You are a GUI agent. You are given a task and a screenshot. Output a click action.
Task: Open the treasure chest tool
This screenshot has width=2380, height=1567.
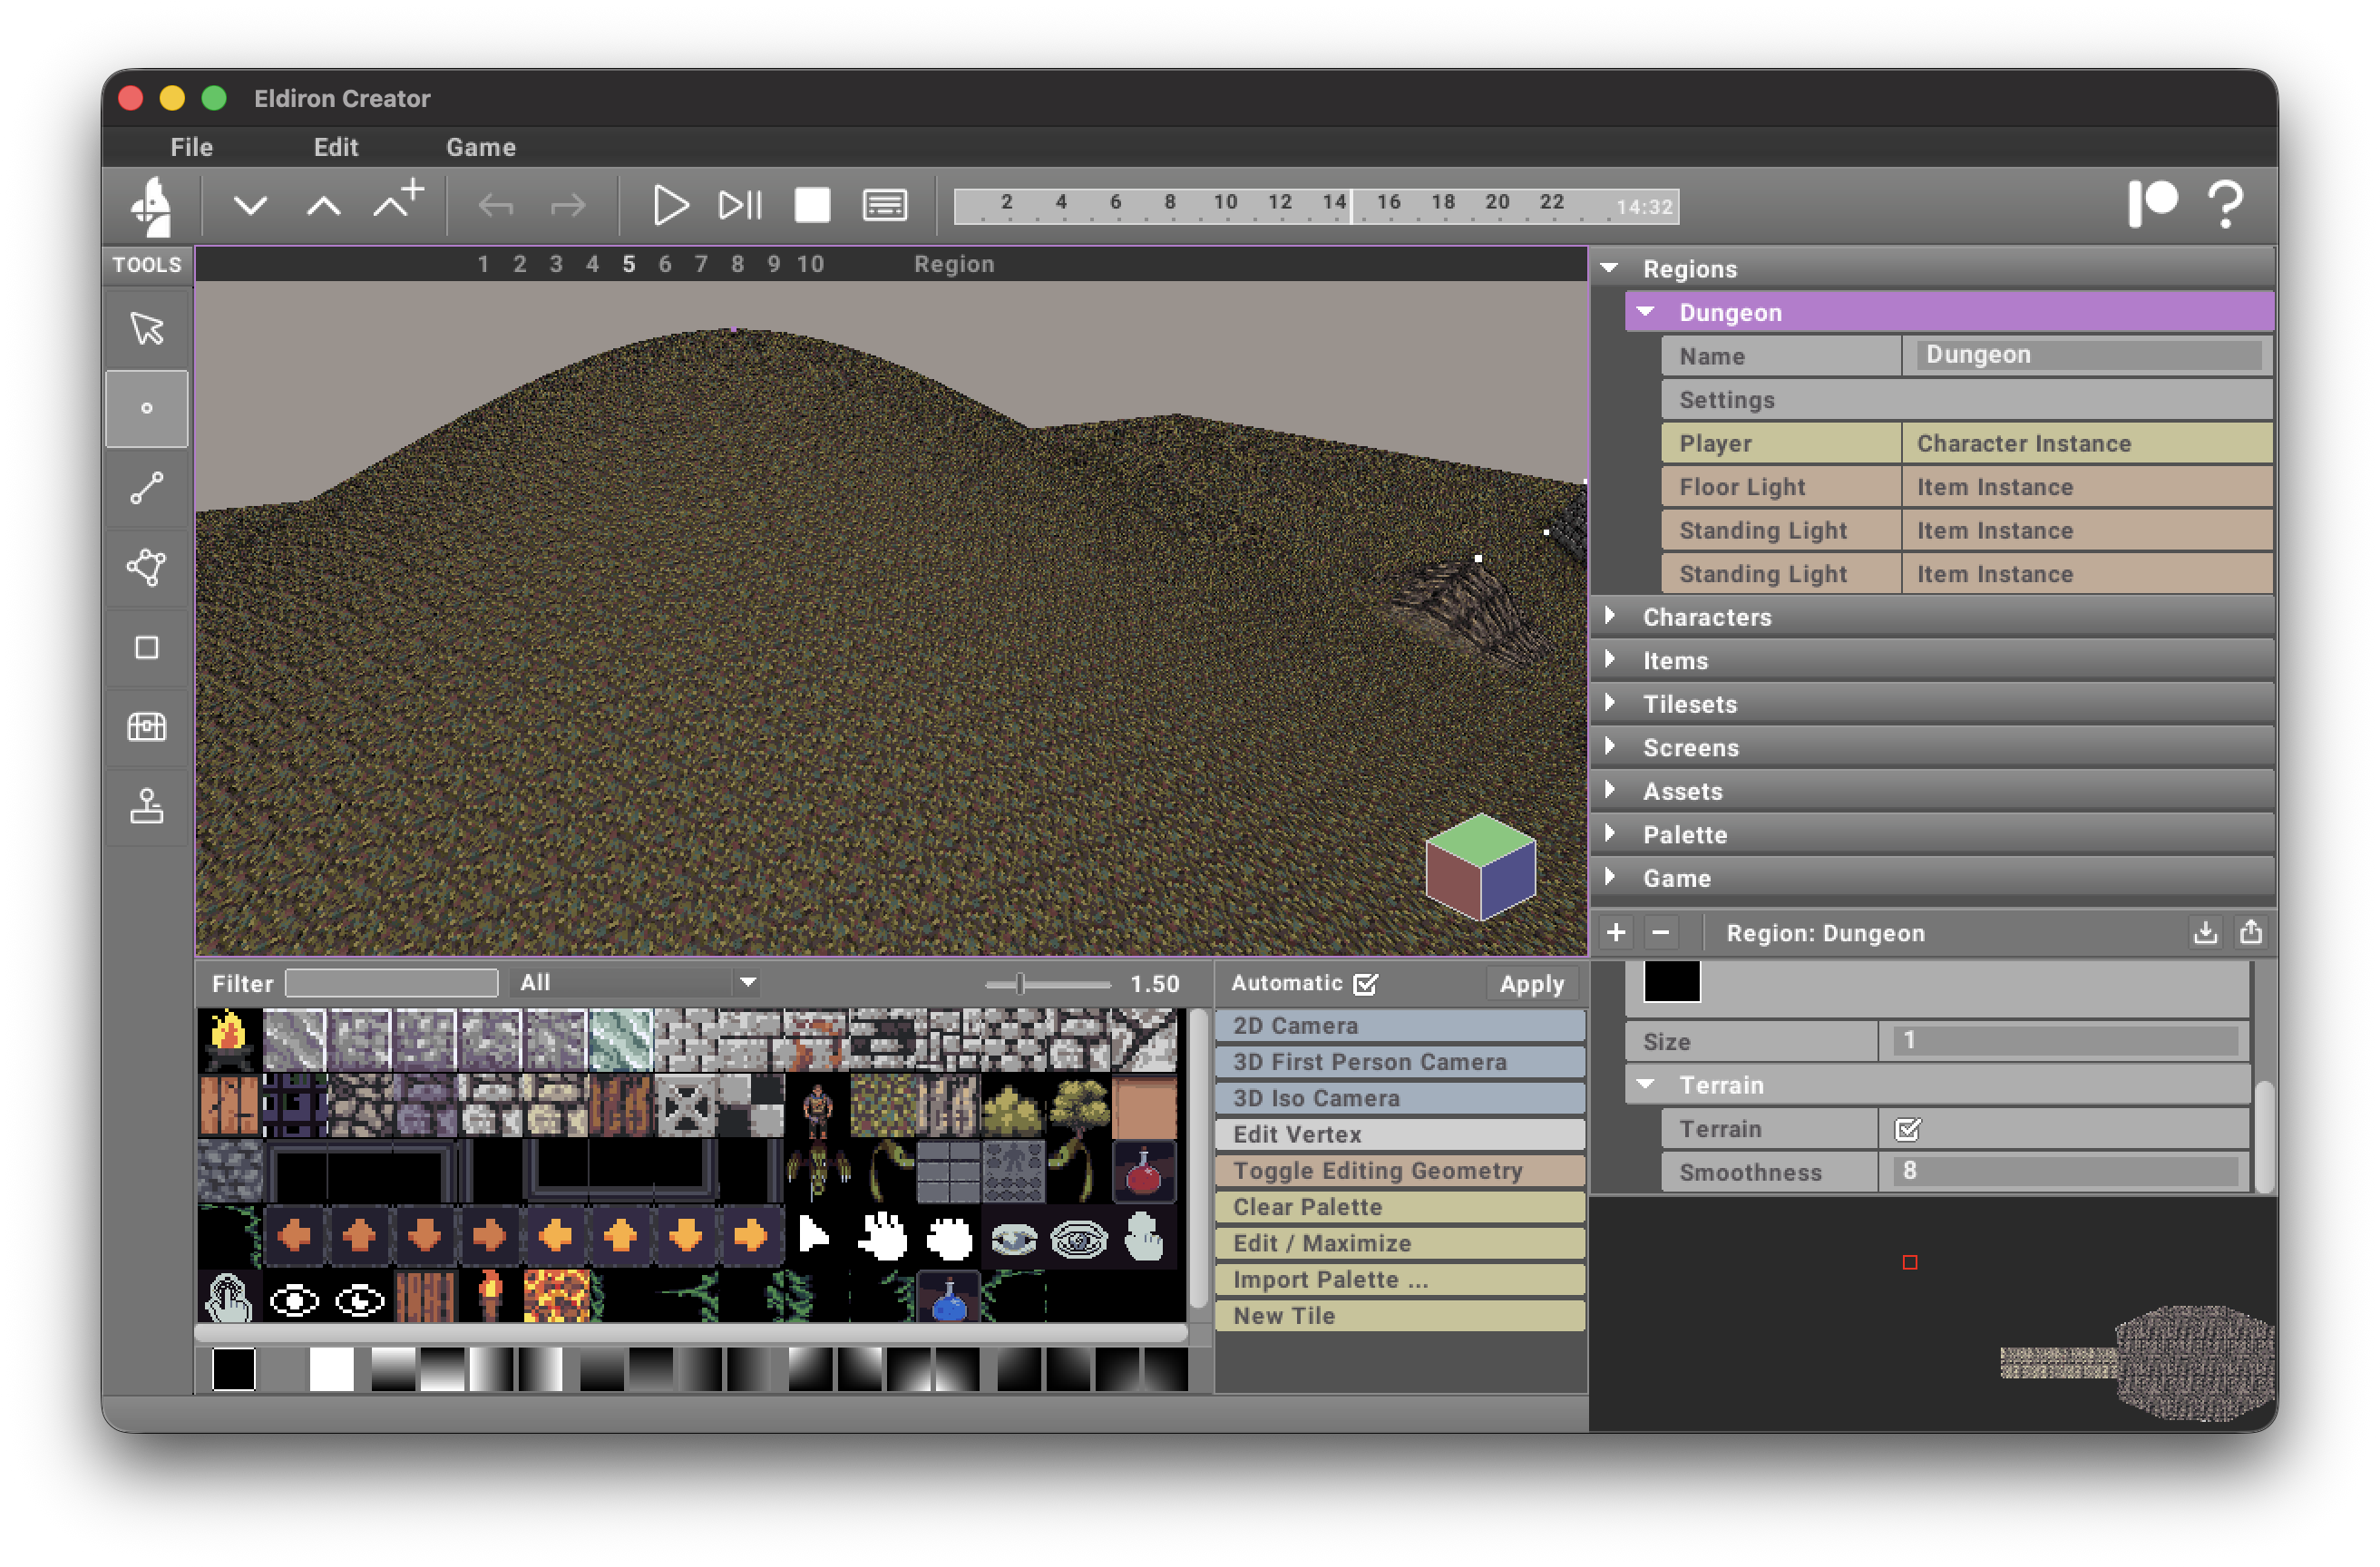click(146, 727)
